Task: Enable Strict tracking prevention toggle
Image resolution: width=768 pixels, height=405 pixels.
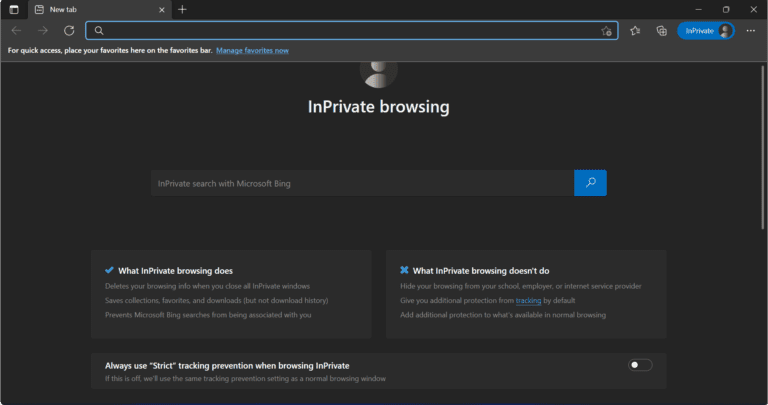Action: click(639, 365)
